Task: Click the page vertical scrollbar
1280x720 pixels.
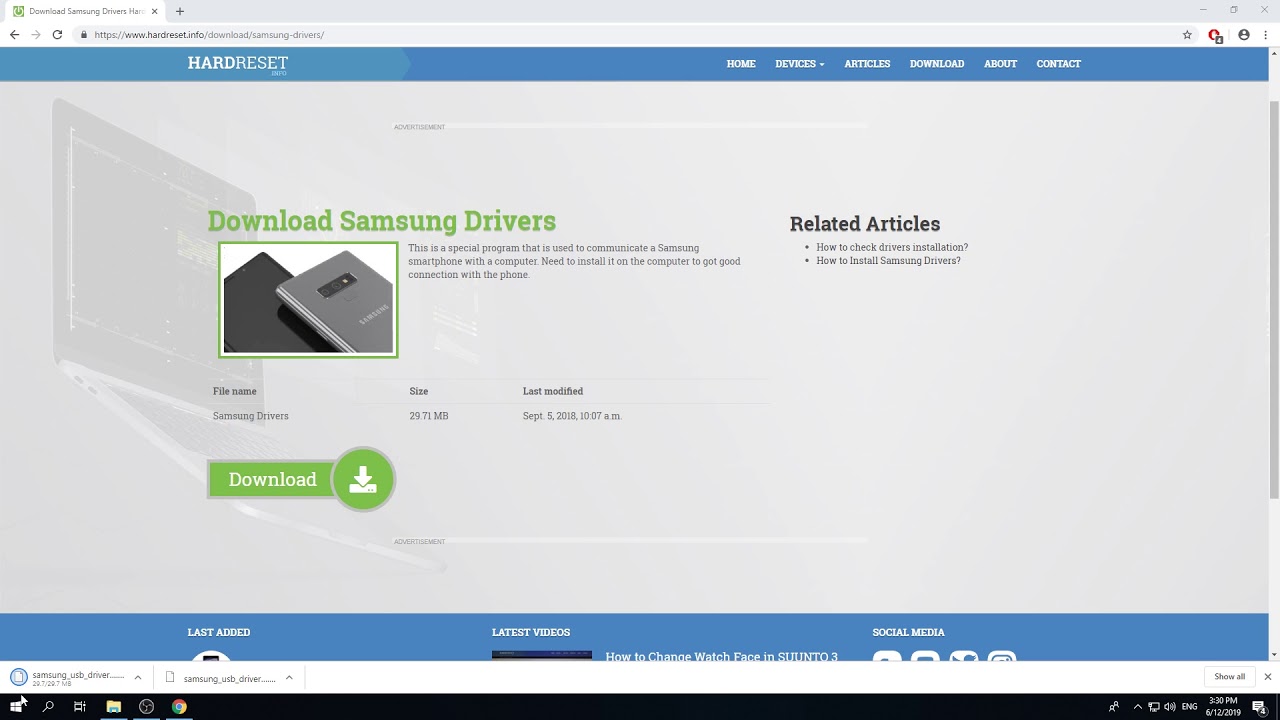Action: (1274, 300)
